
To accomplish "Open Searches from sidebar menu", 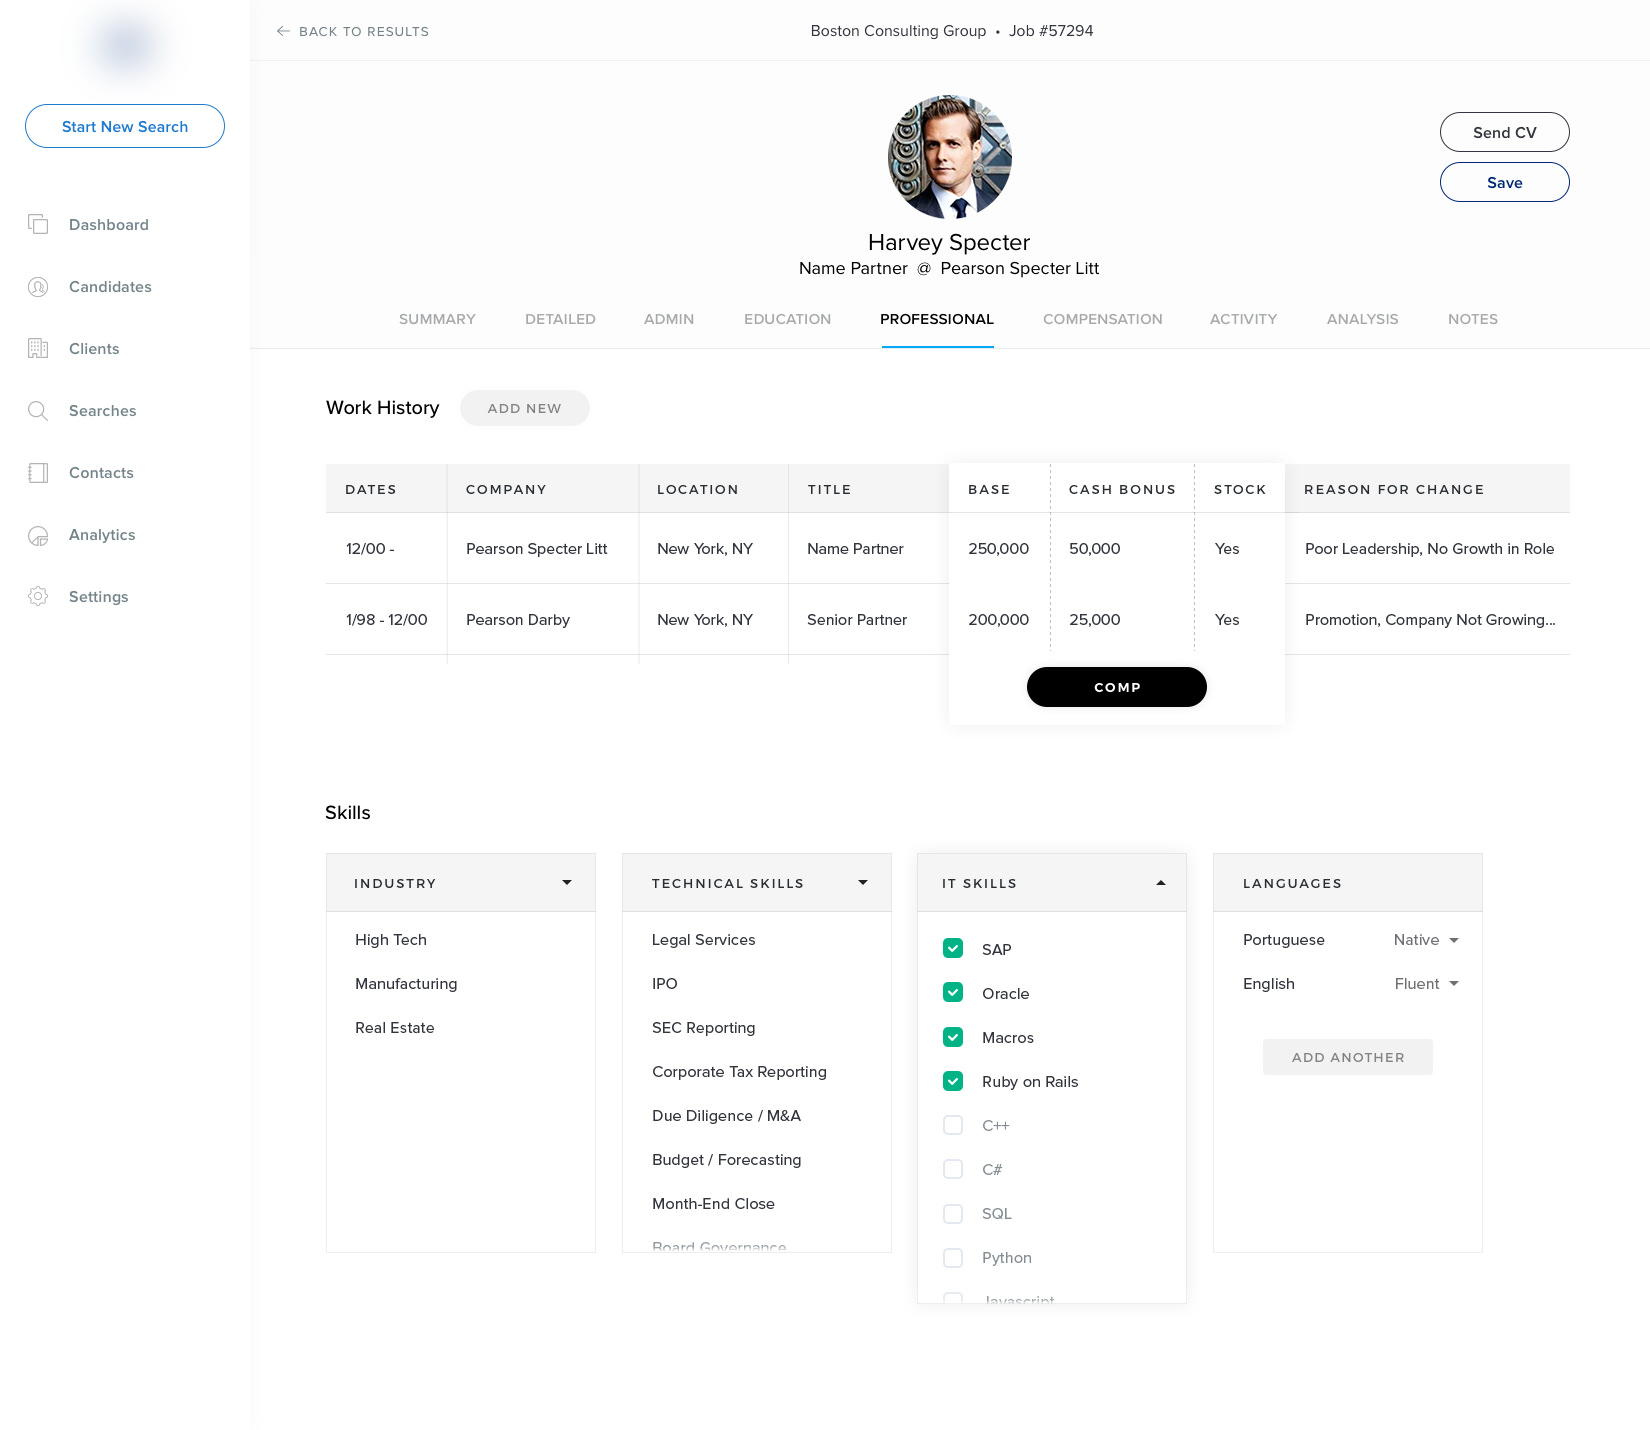I will 102,411.
